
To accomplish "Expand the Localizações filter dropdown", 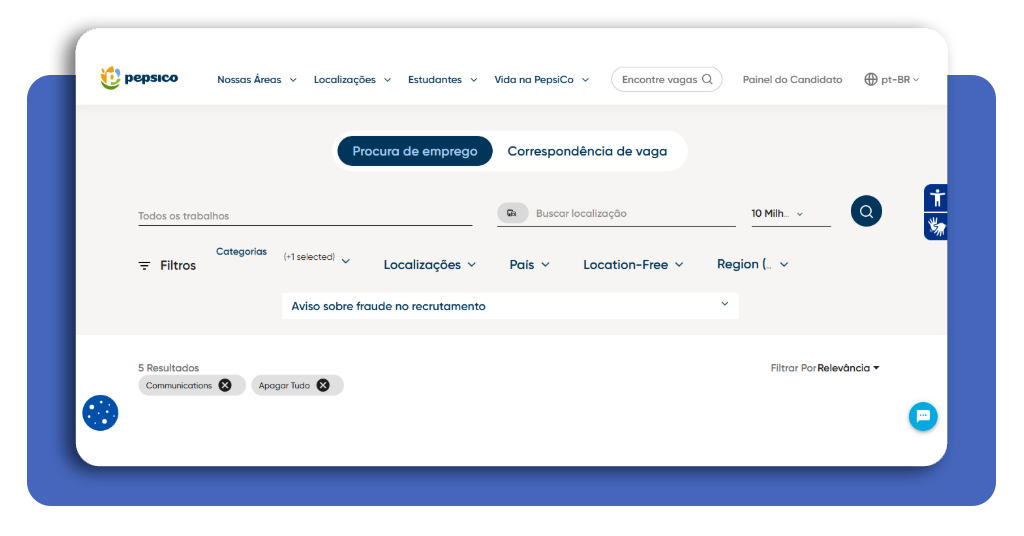I will click(430, 264).
